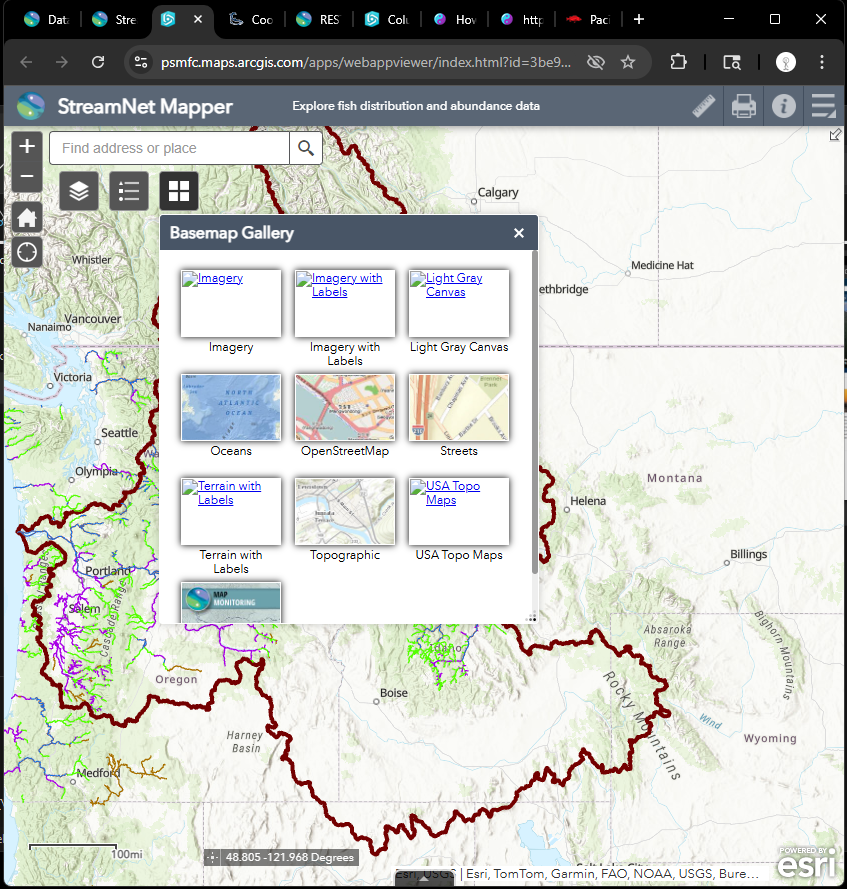
Task: Switch to the "Dat" browser tab
Action: 46,20
